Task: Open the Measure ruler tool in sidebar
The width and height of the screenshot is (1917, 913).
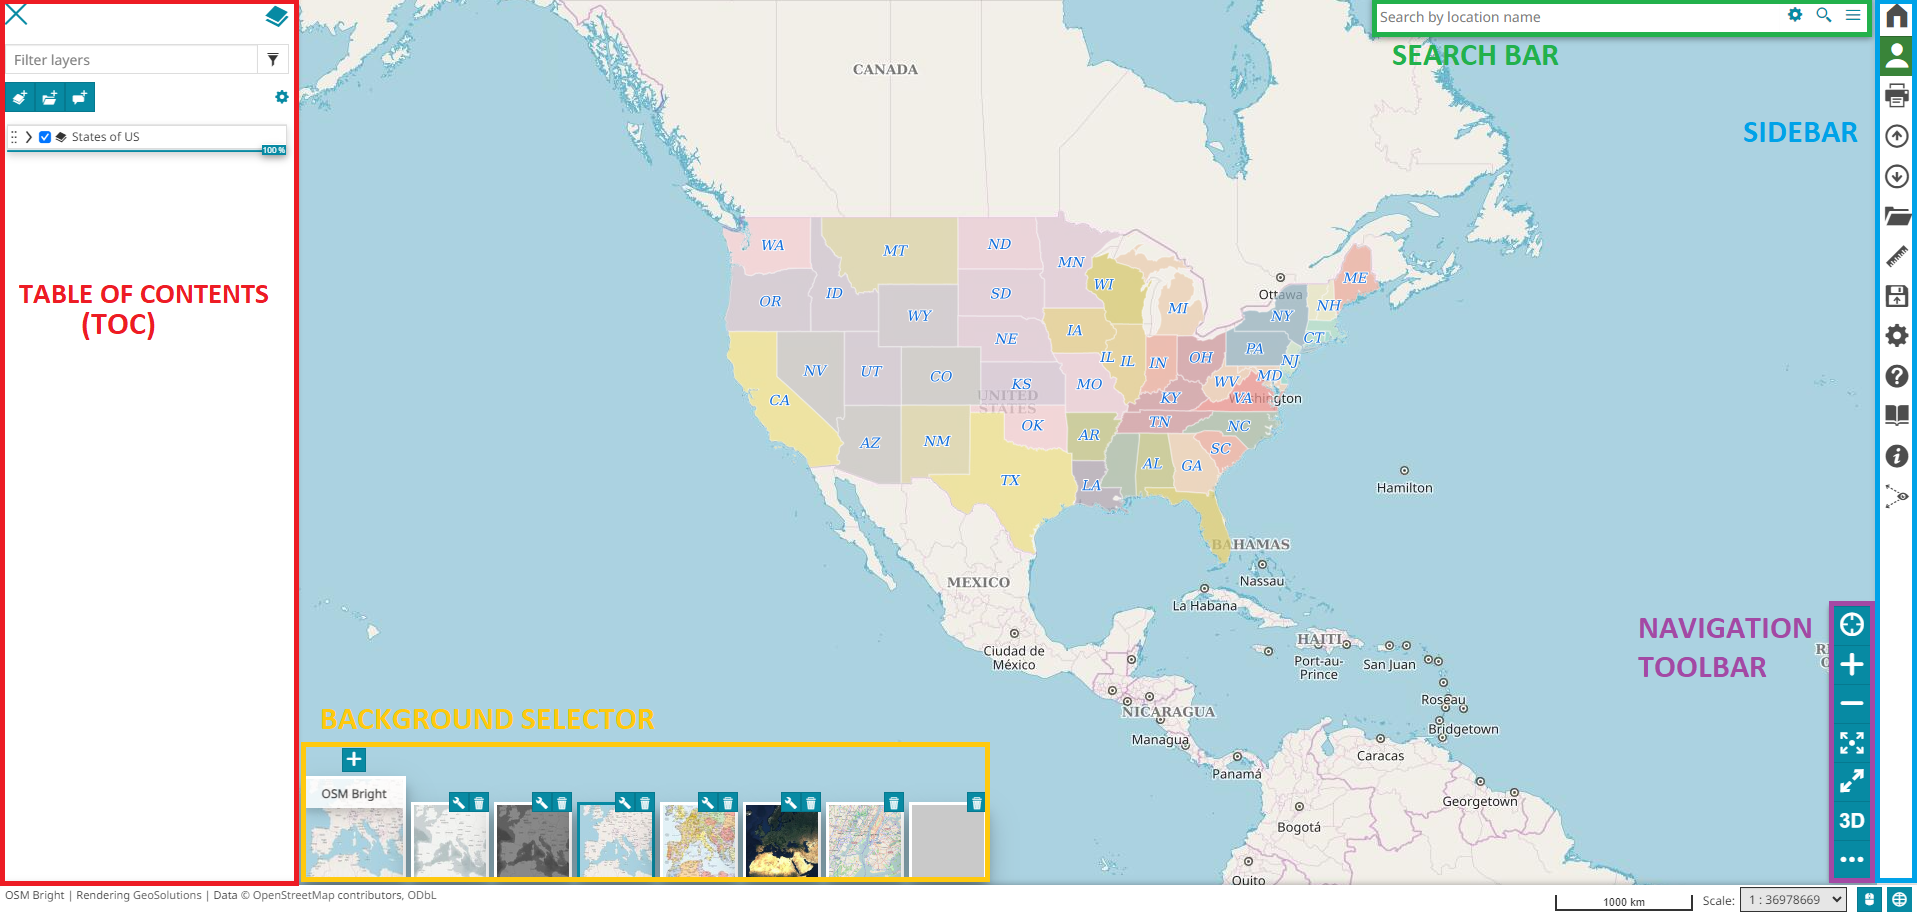Action: pos(1896,257)
